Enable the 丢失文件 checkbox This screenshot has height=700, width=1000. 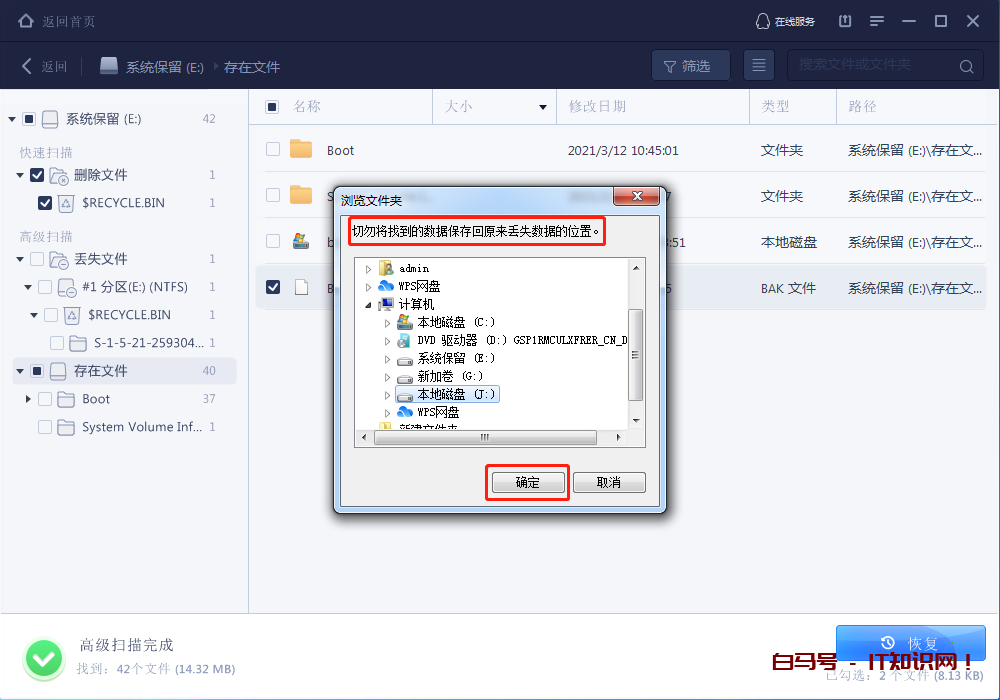[37, 259]
